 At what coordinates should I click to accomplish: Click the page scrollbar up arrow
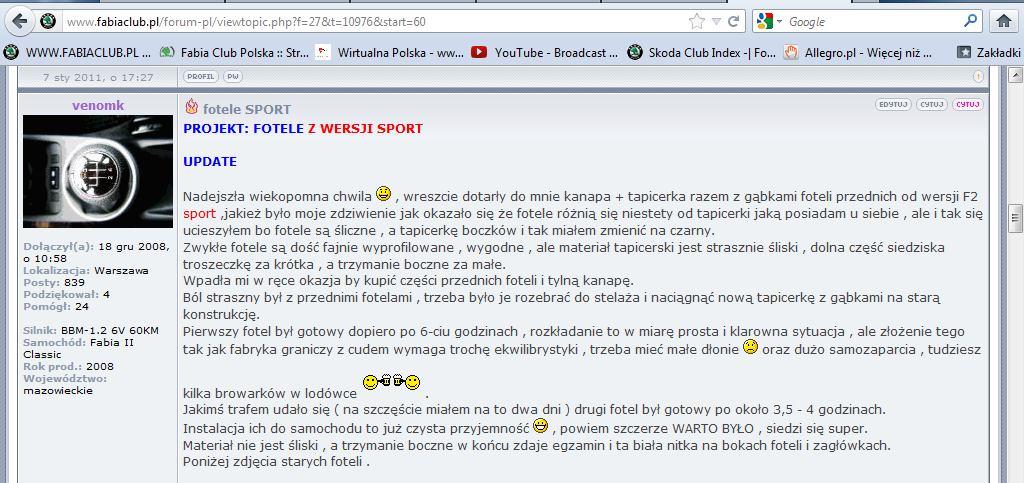[1015, 74]
